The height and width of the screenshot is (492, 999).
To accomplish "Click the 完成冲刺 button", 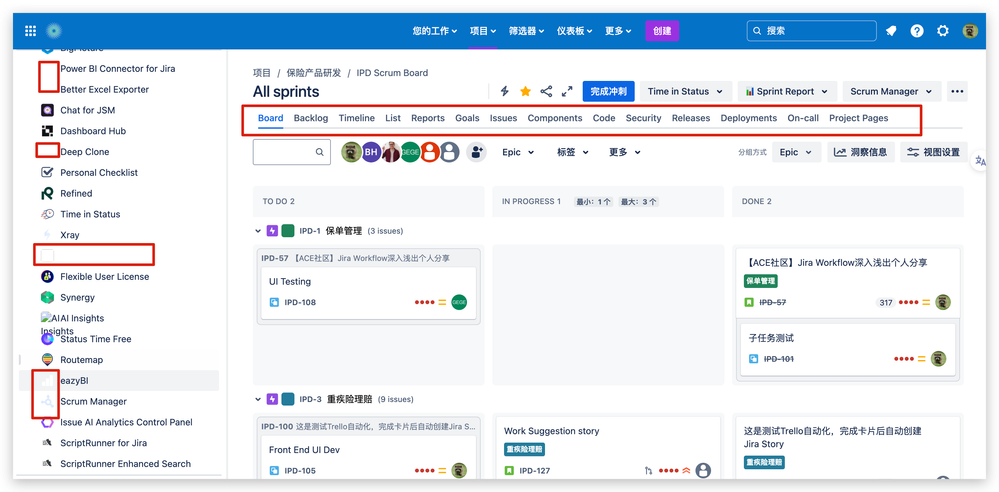I will click(x=608, y=91).
